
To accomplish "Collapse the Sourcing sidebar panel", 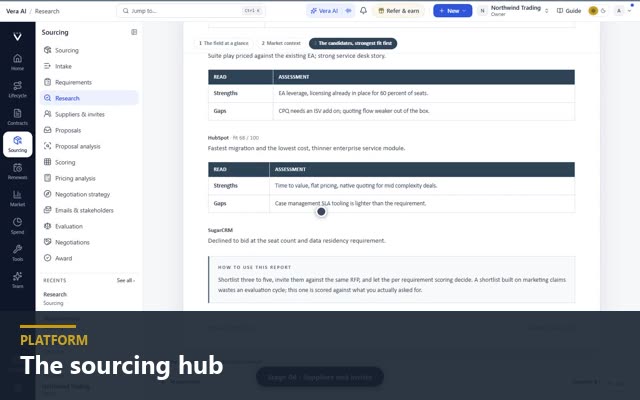I will [134, 32].
